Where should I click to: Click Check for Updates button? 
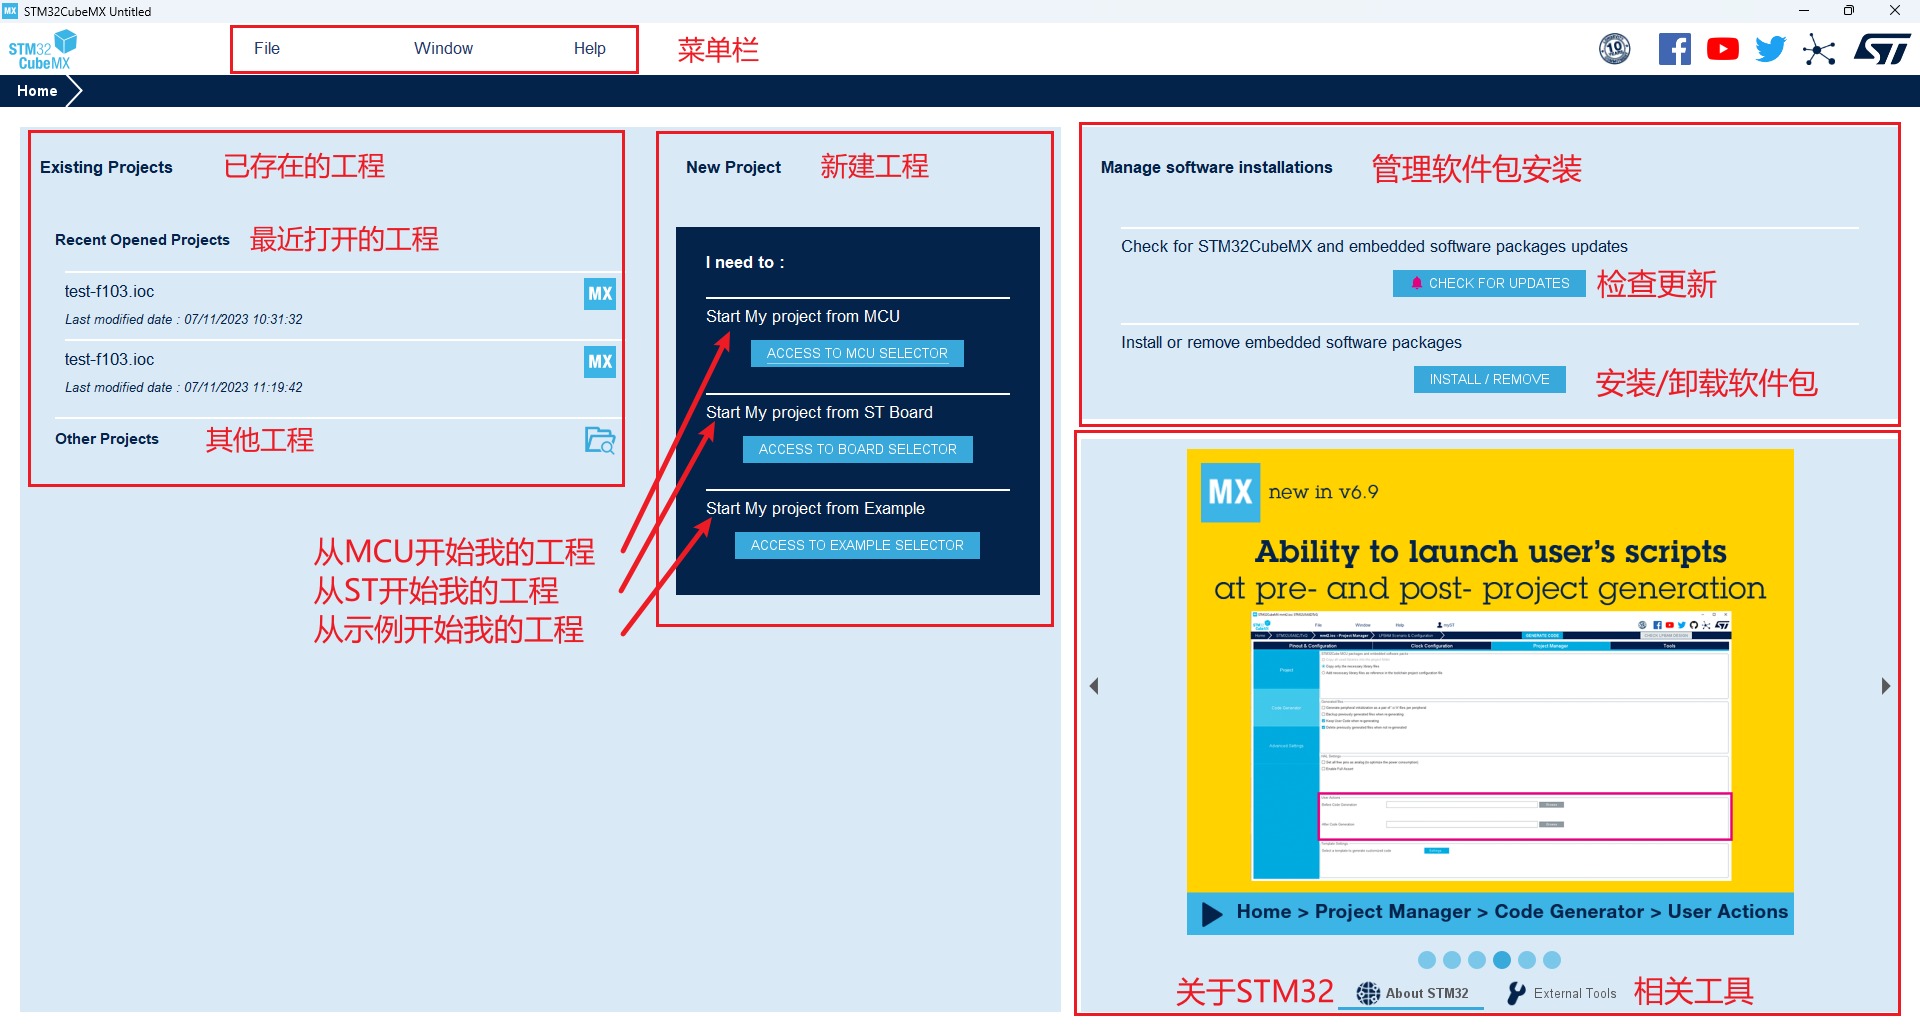(x=1489, y=283)
